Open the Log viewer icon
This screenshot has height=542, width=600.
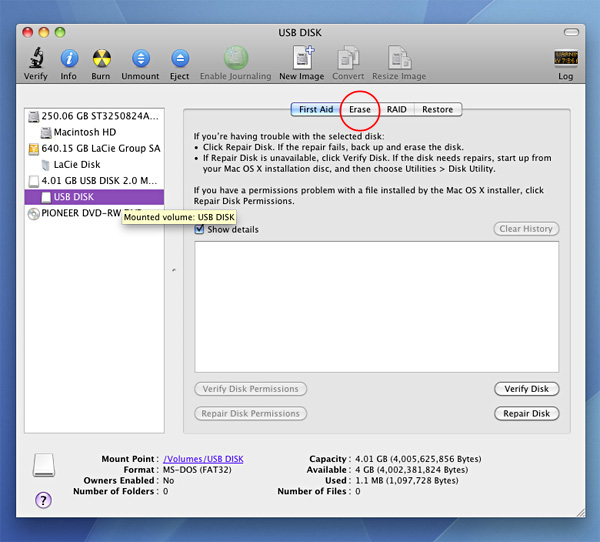[566, 59]
